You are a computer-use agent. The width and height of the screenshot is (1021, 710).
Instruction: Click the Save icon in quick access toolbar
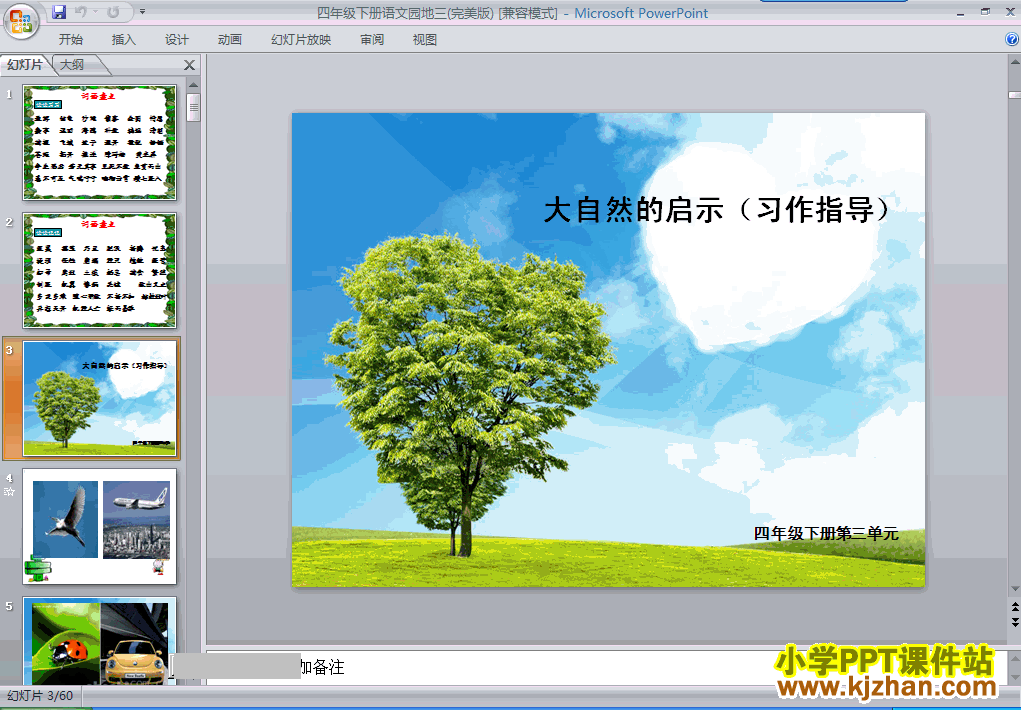click(x=59, y=12)
